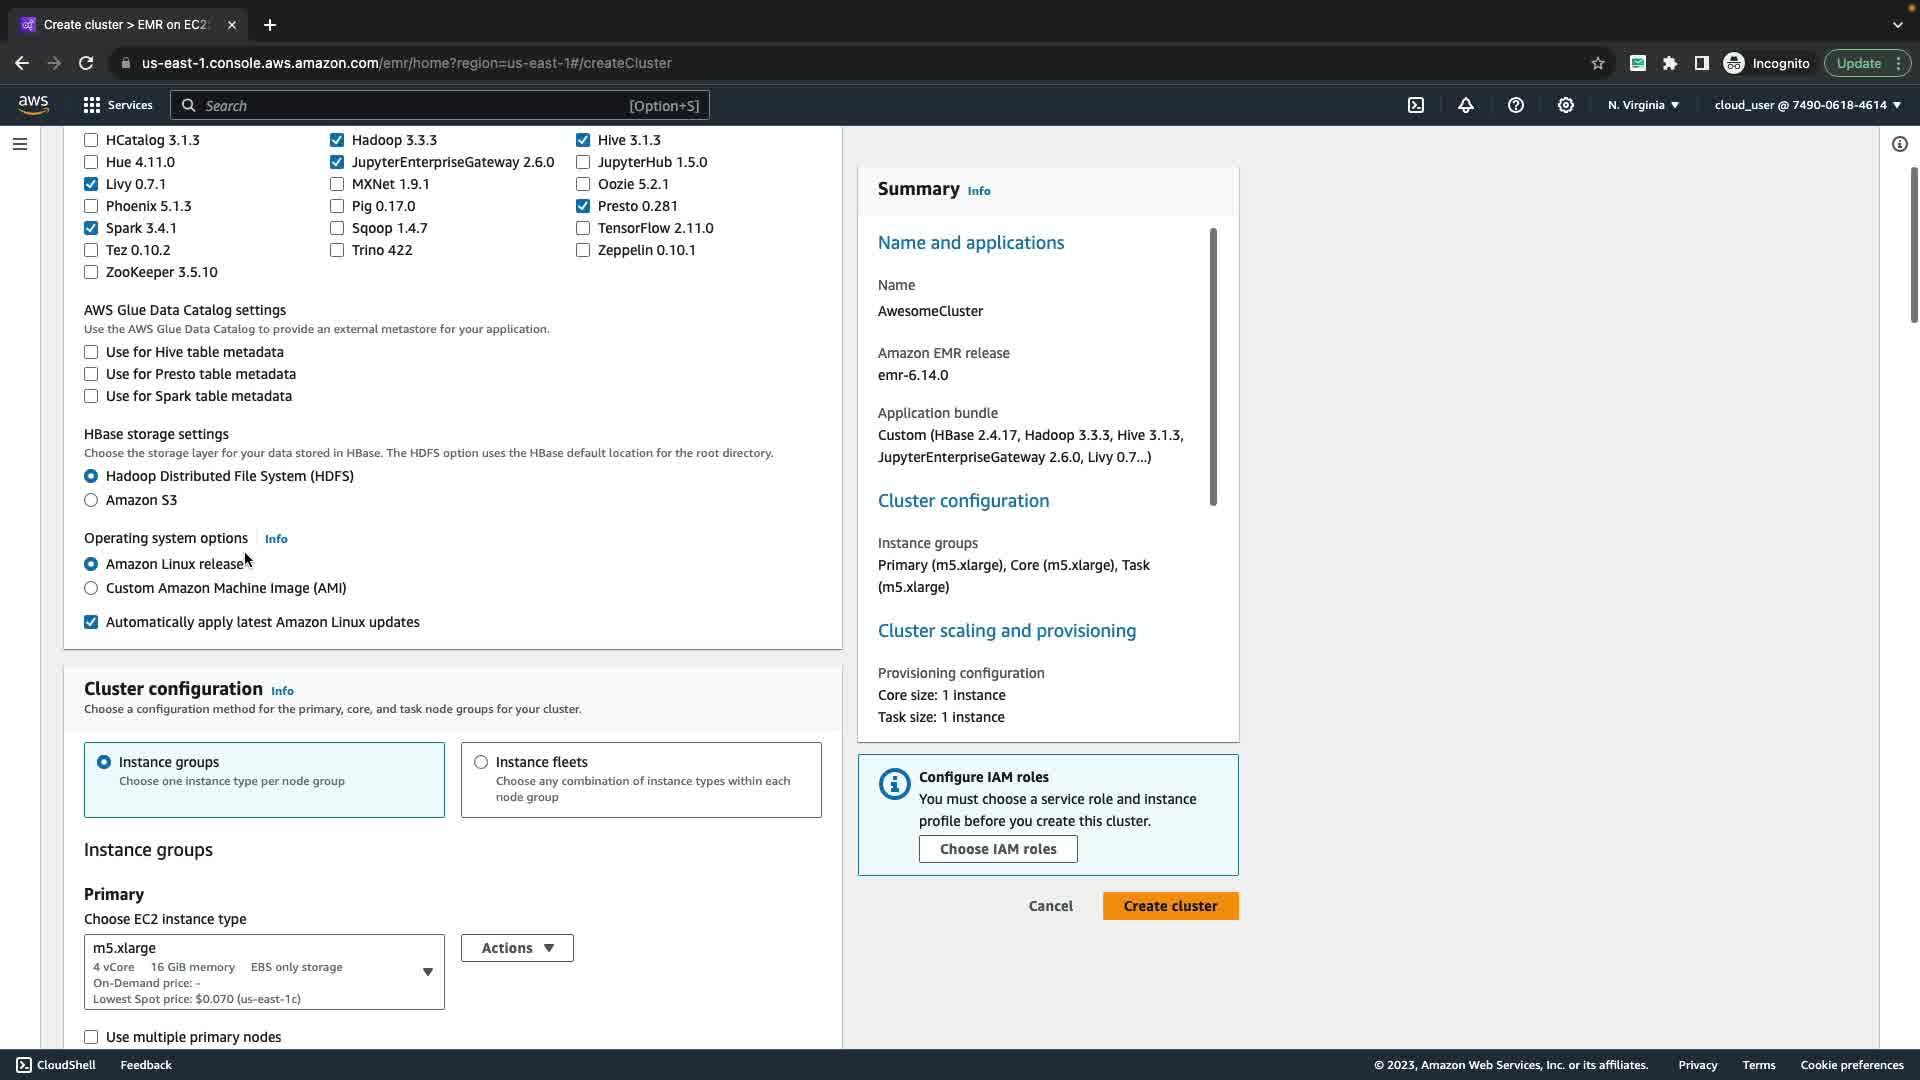Switch to the Create cluster browser tab
Screen dimensions: 1920x1080
click(125, 24)
